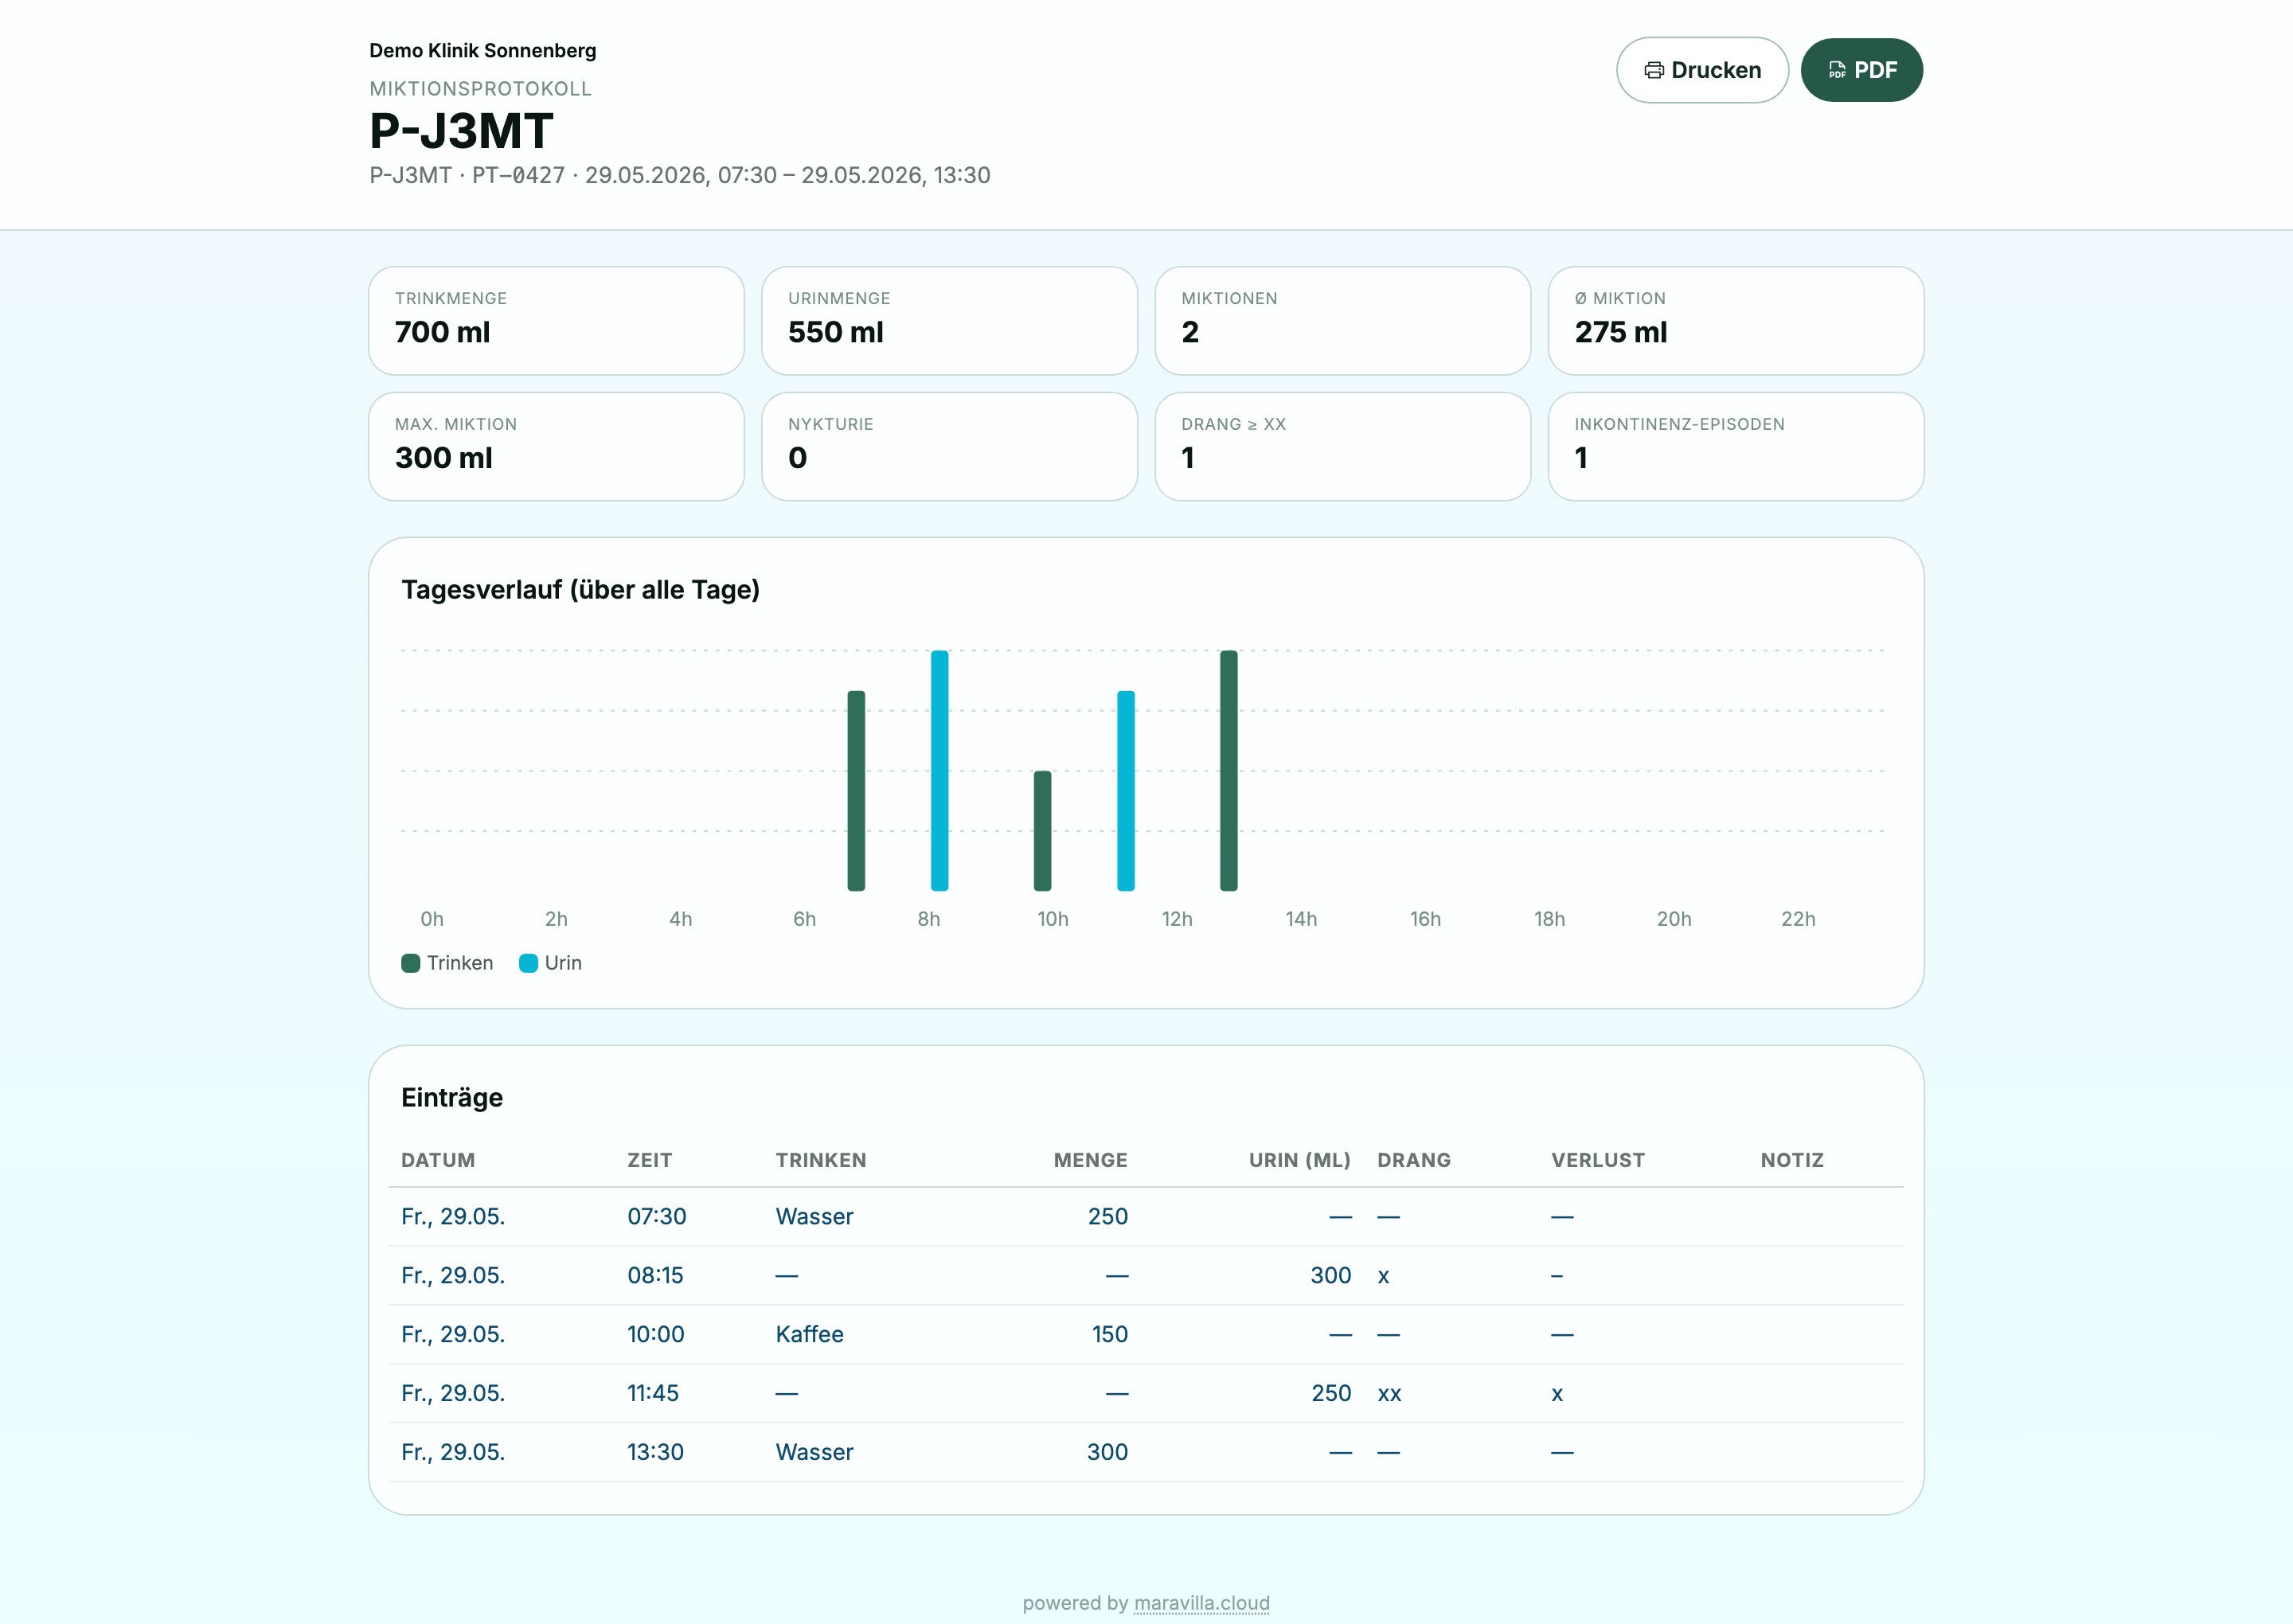Click the Urin legend color swatch
Viewport: 2293px width, 1624px height.
[x=528, y=963]
